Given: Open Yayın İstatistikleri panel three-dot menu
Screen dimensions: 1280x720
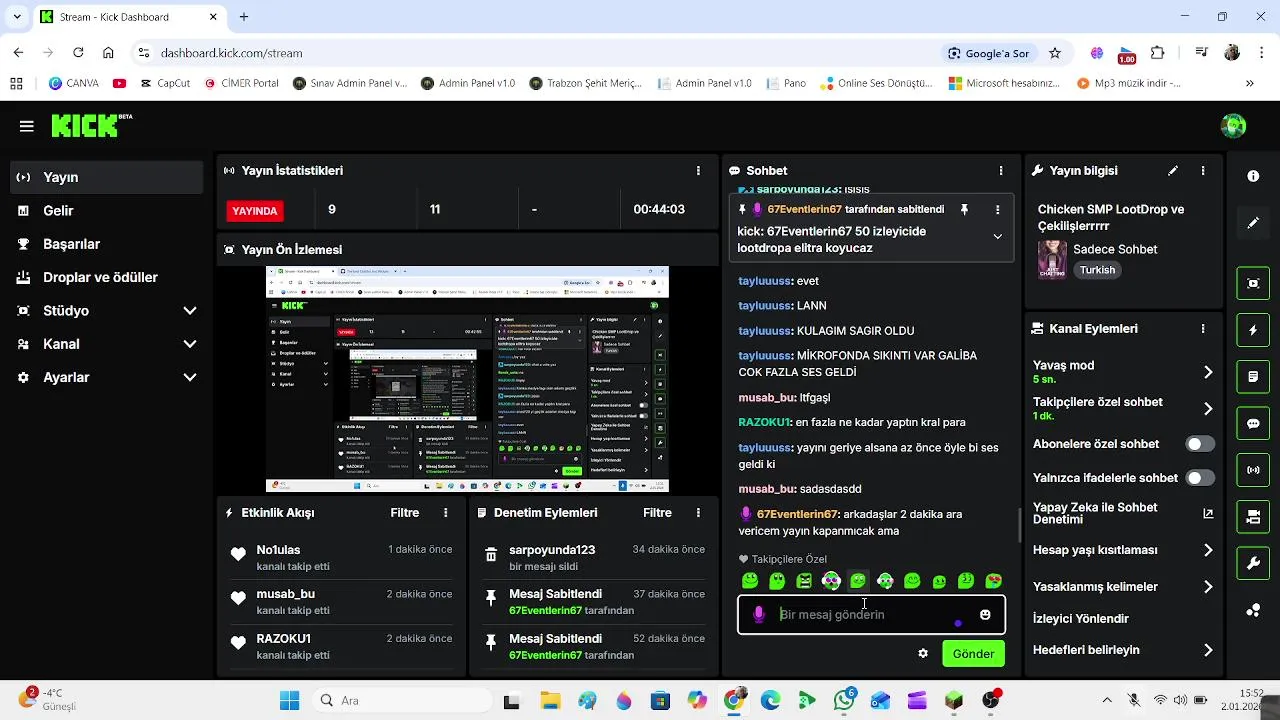Looking at the screenshot, I should click(699, 171).
